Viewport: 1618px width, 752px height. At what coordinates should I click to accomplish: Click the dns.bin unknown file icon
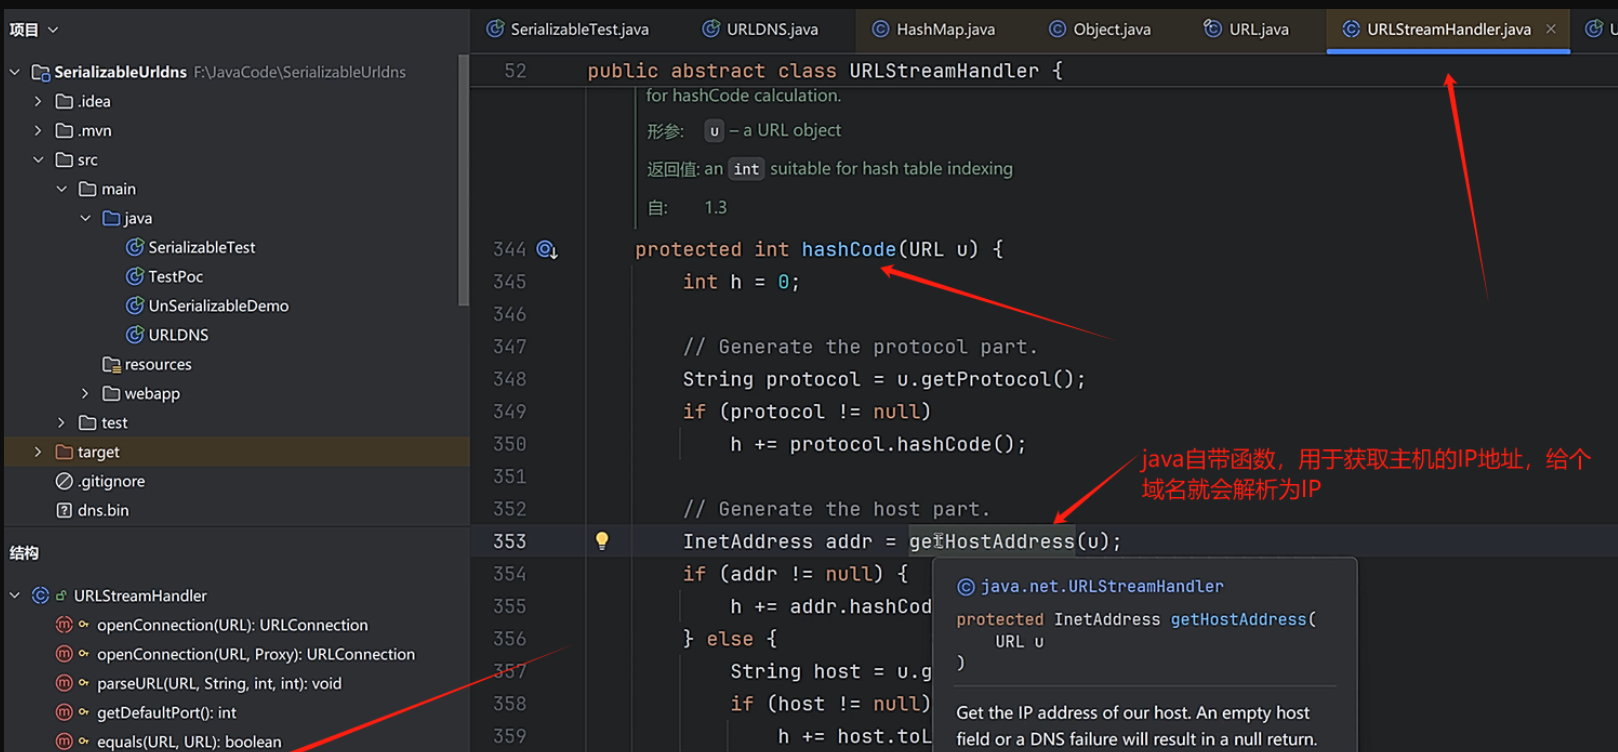(x=64, y=510)
